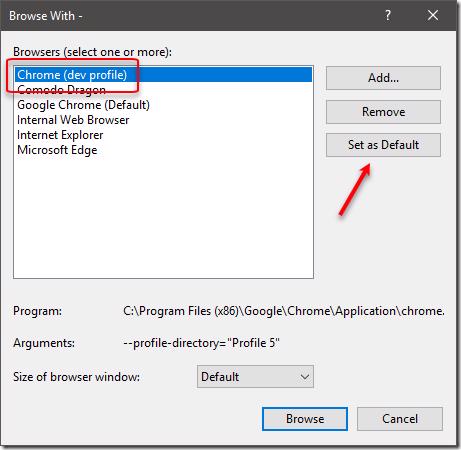
Task: Click the Program path text for chrome
Action: pyautogui.click(x=284, y=311)
